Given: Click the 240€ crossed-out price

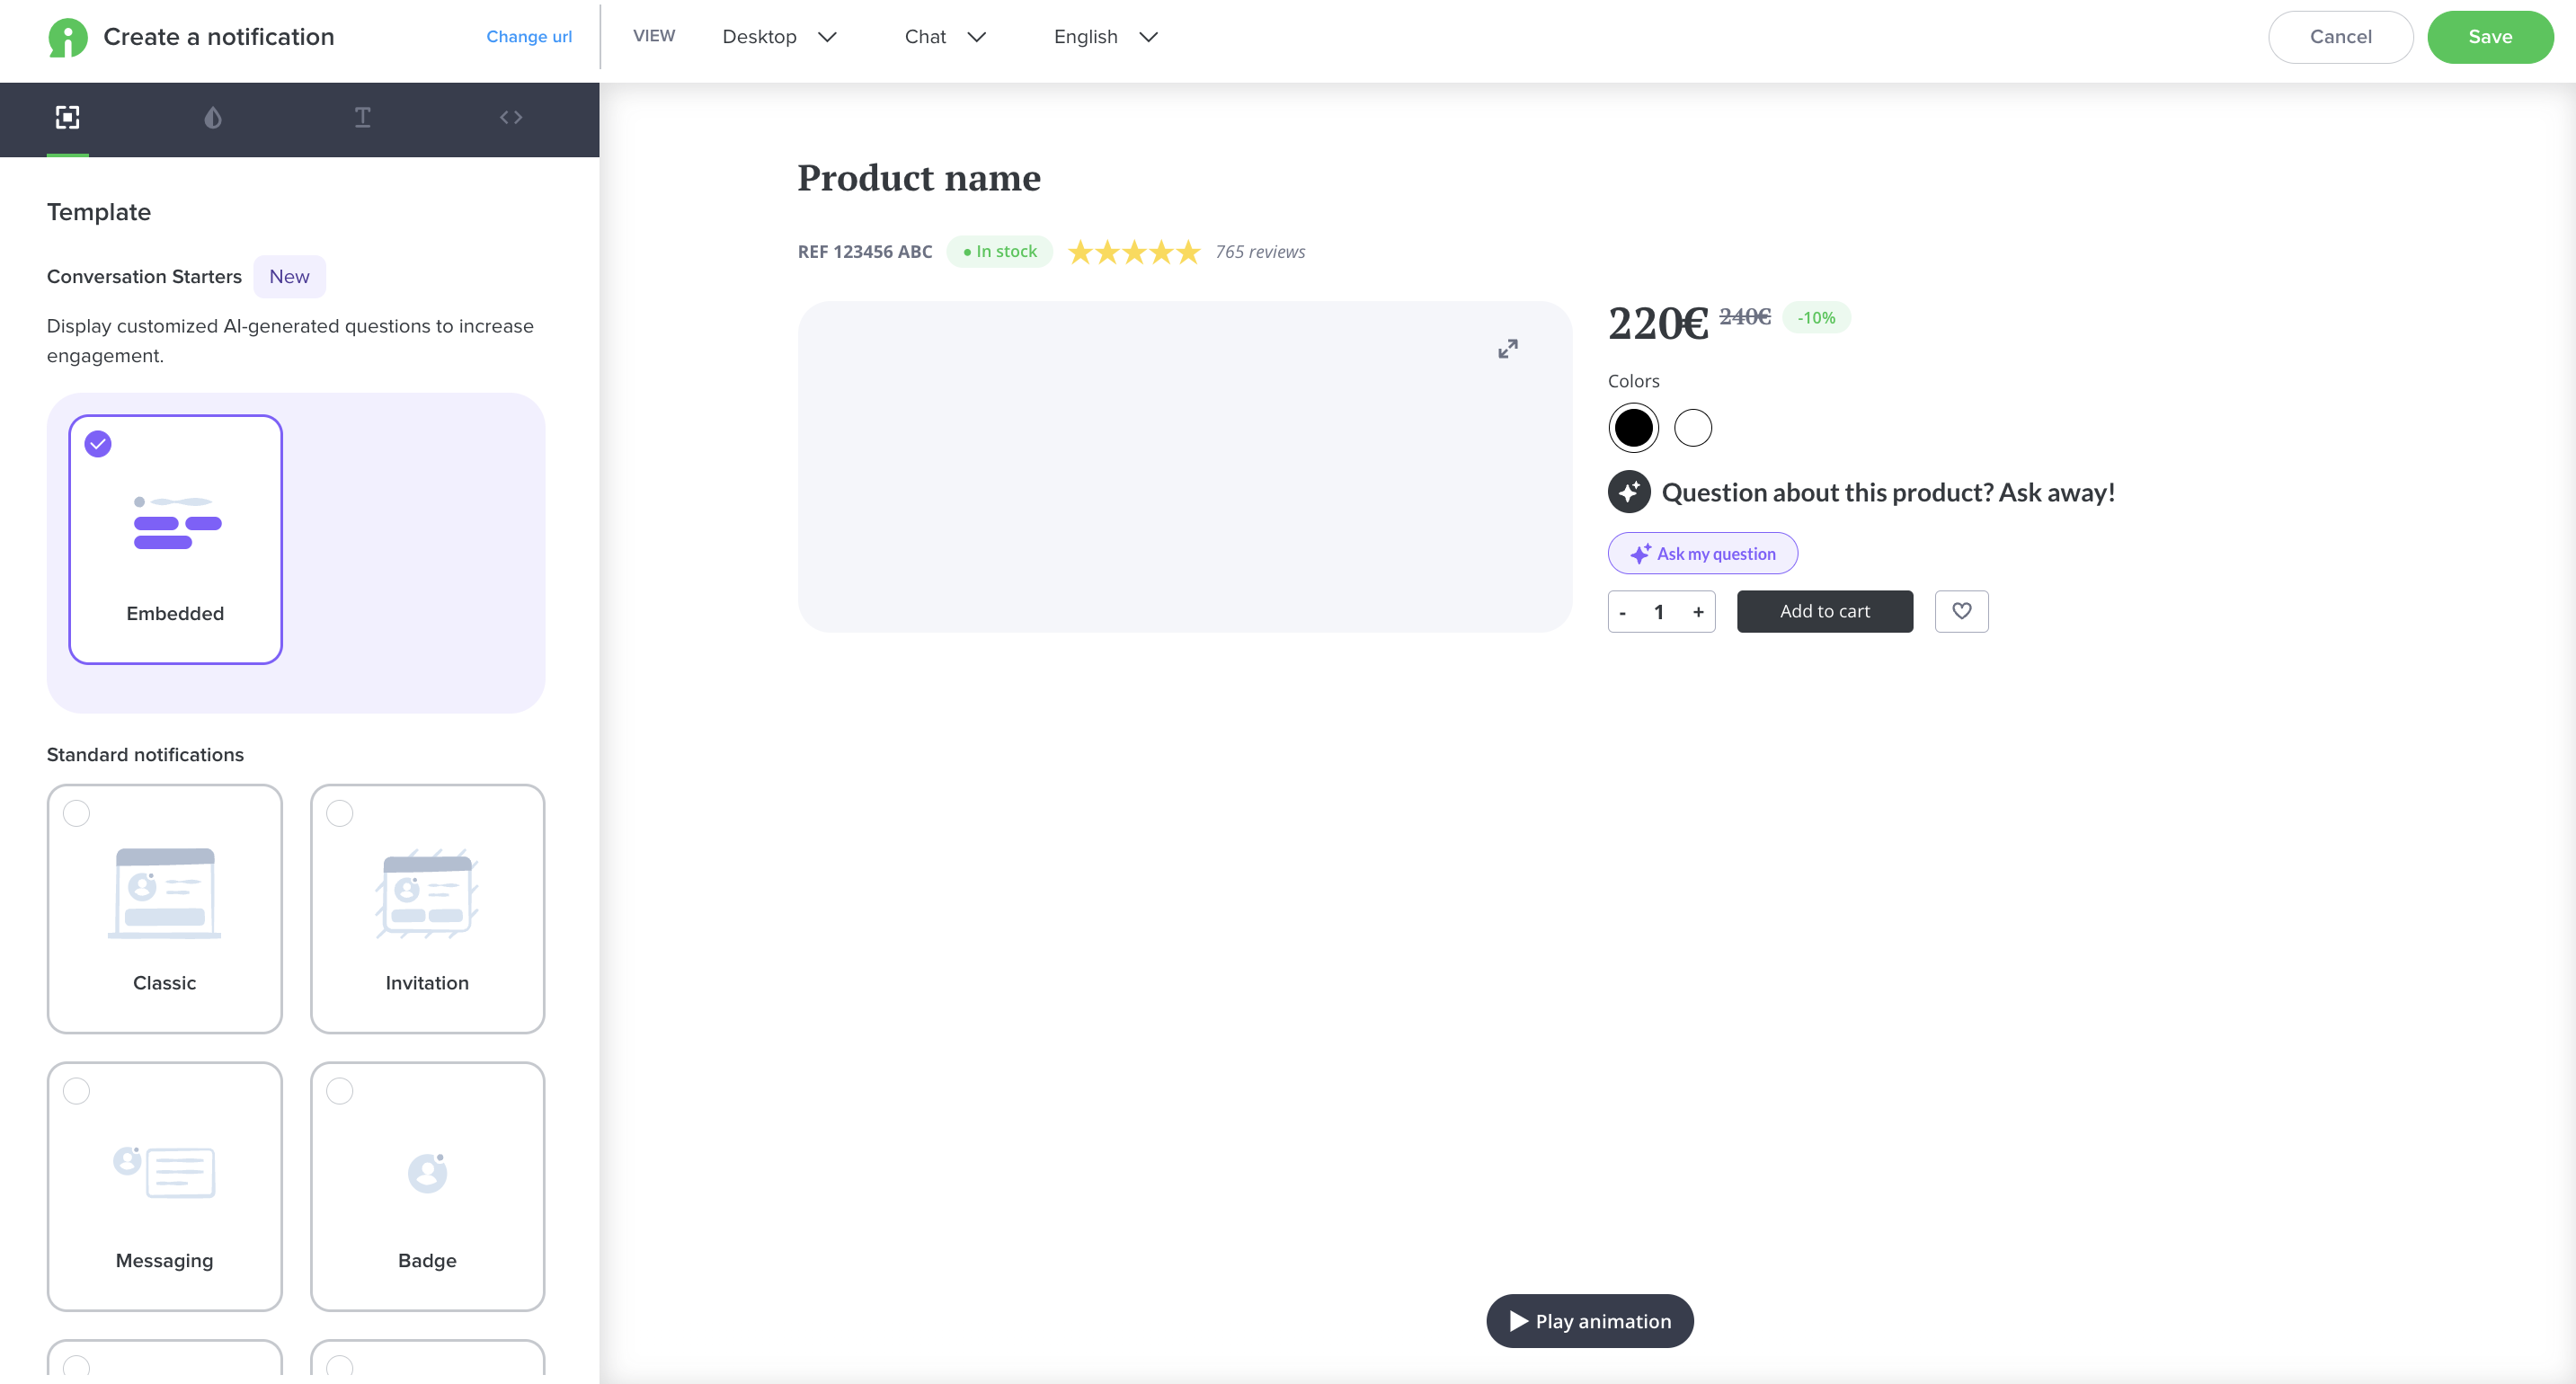Looking at the screenshot, I should coord(1744,317).
